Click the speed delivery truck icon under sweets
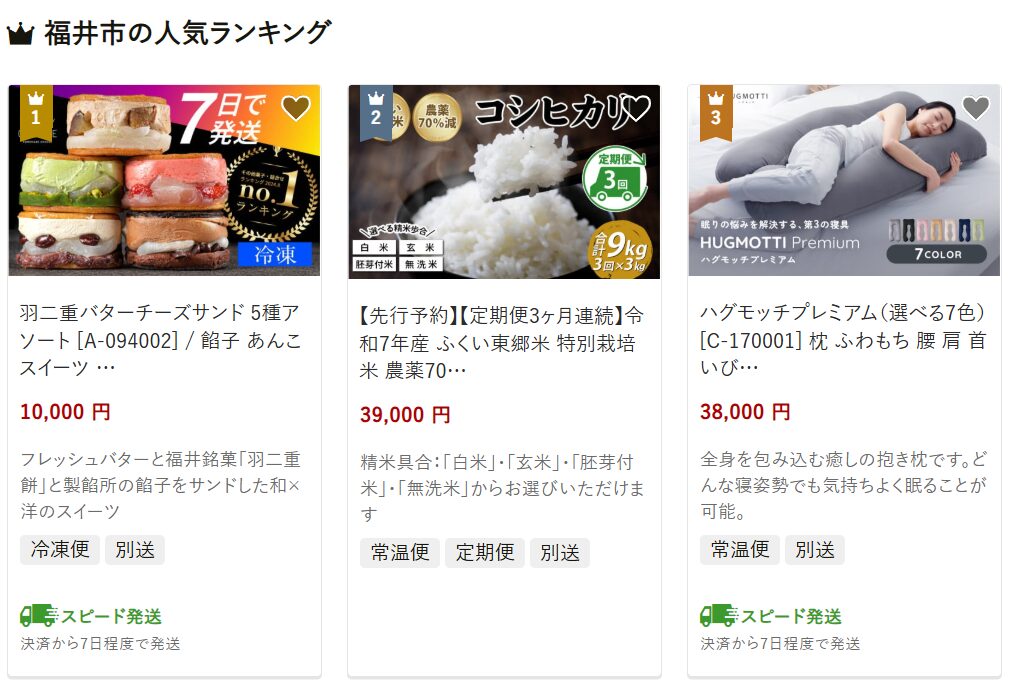Image resolution: width=1011 pixels, height=689 pixels. [38, 616]
